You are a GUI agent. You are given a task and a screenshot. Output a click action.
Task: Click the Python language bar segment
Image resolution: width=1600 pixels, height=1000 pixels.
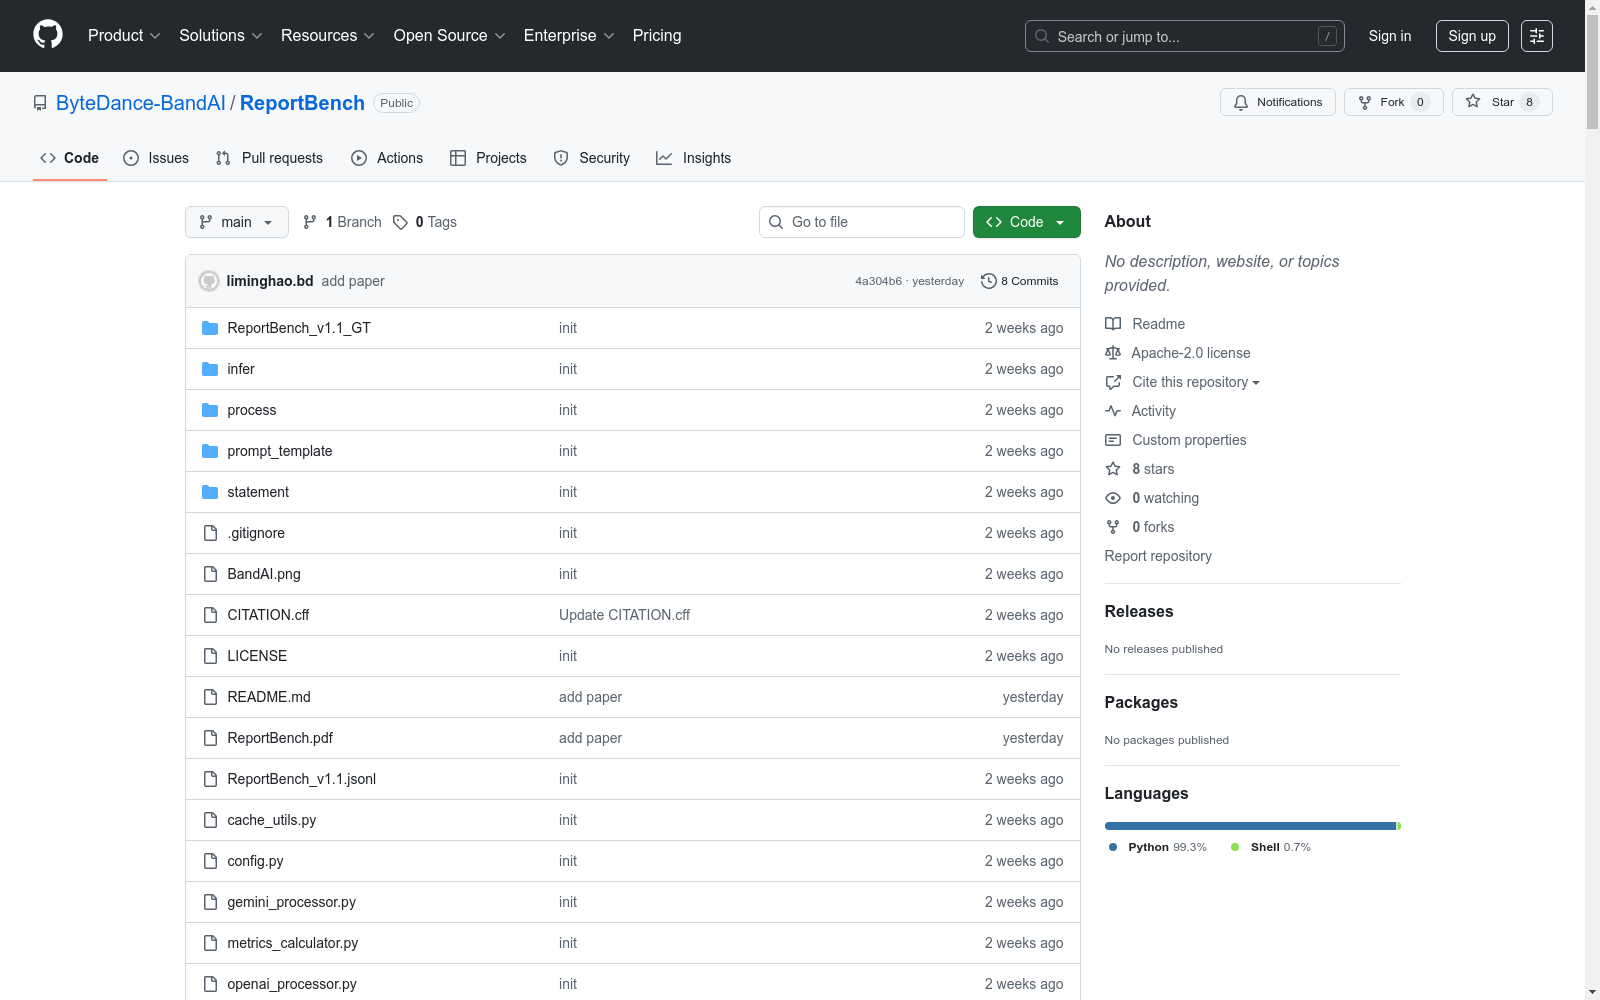click(x=1250, y=826)
